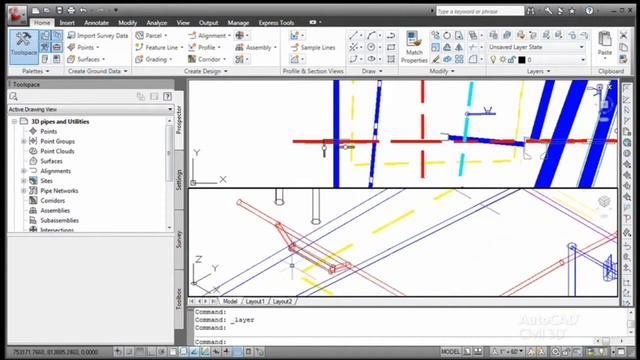Image resolution: width=640 pixels, height=360 pixels.
Task: Open the Analyze ribbon tab
Action: pyautogui.click(x=157, y=22)
